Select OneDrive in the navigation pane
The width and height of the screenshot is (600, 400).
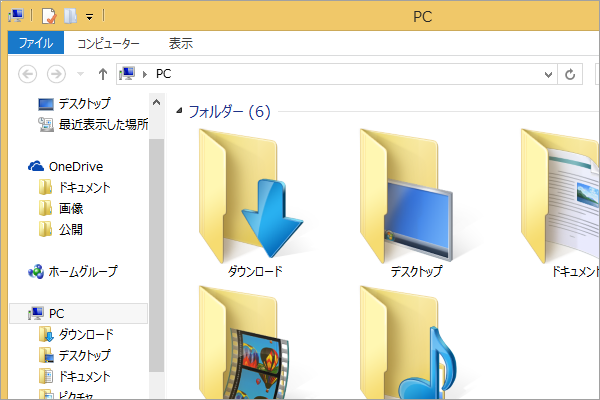[x=65, y=167]
